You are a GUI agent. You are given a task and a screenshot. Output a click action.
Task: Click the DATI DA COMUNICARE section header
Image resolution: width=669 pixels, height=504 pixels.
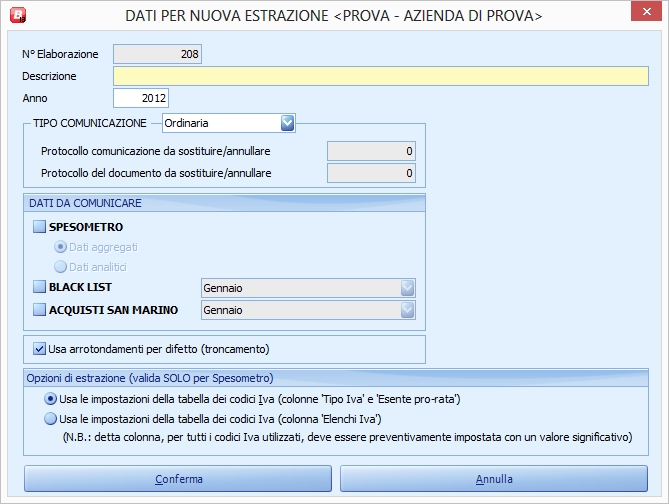point(224,203)
